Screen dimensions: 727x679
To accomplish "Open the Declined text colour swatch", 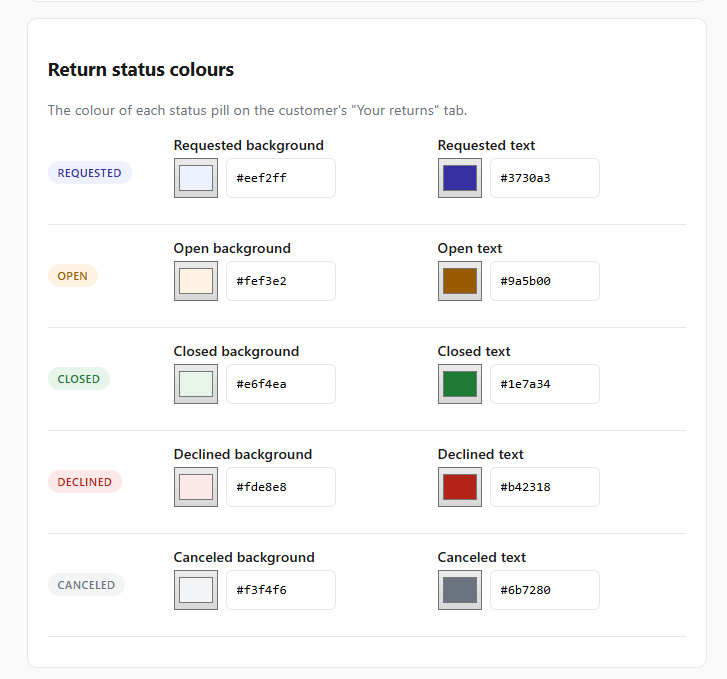I will [459, 487].
